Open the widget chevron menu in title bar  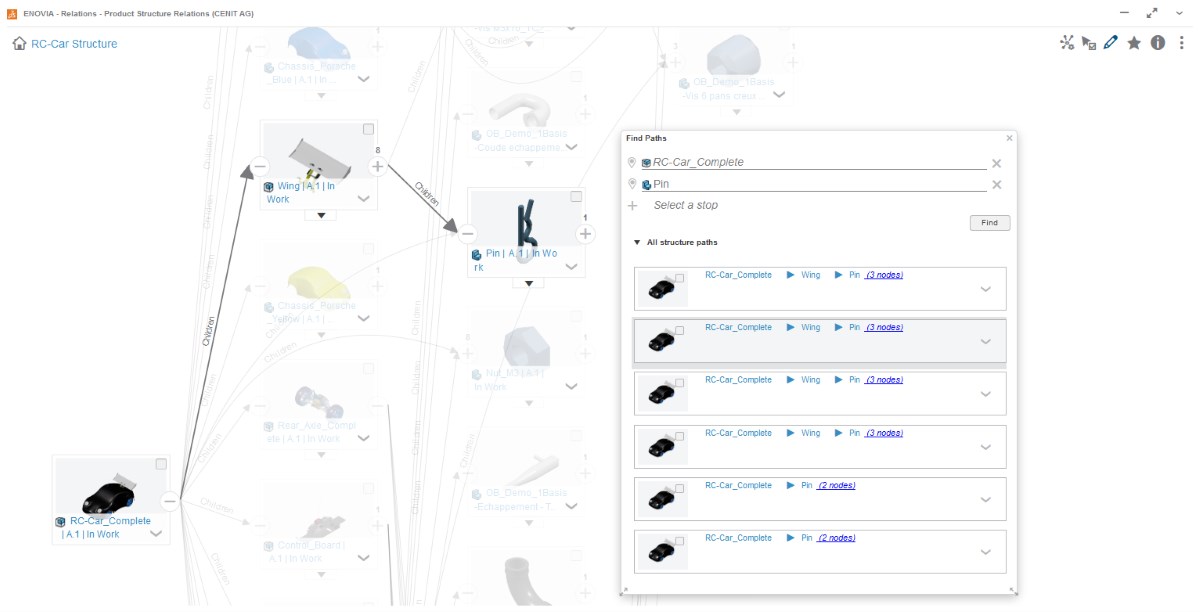tap(1181, 12)
